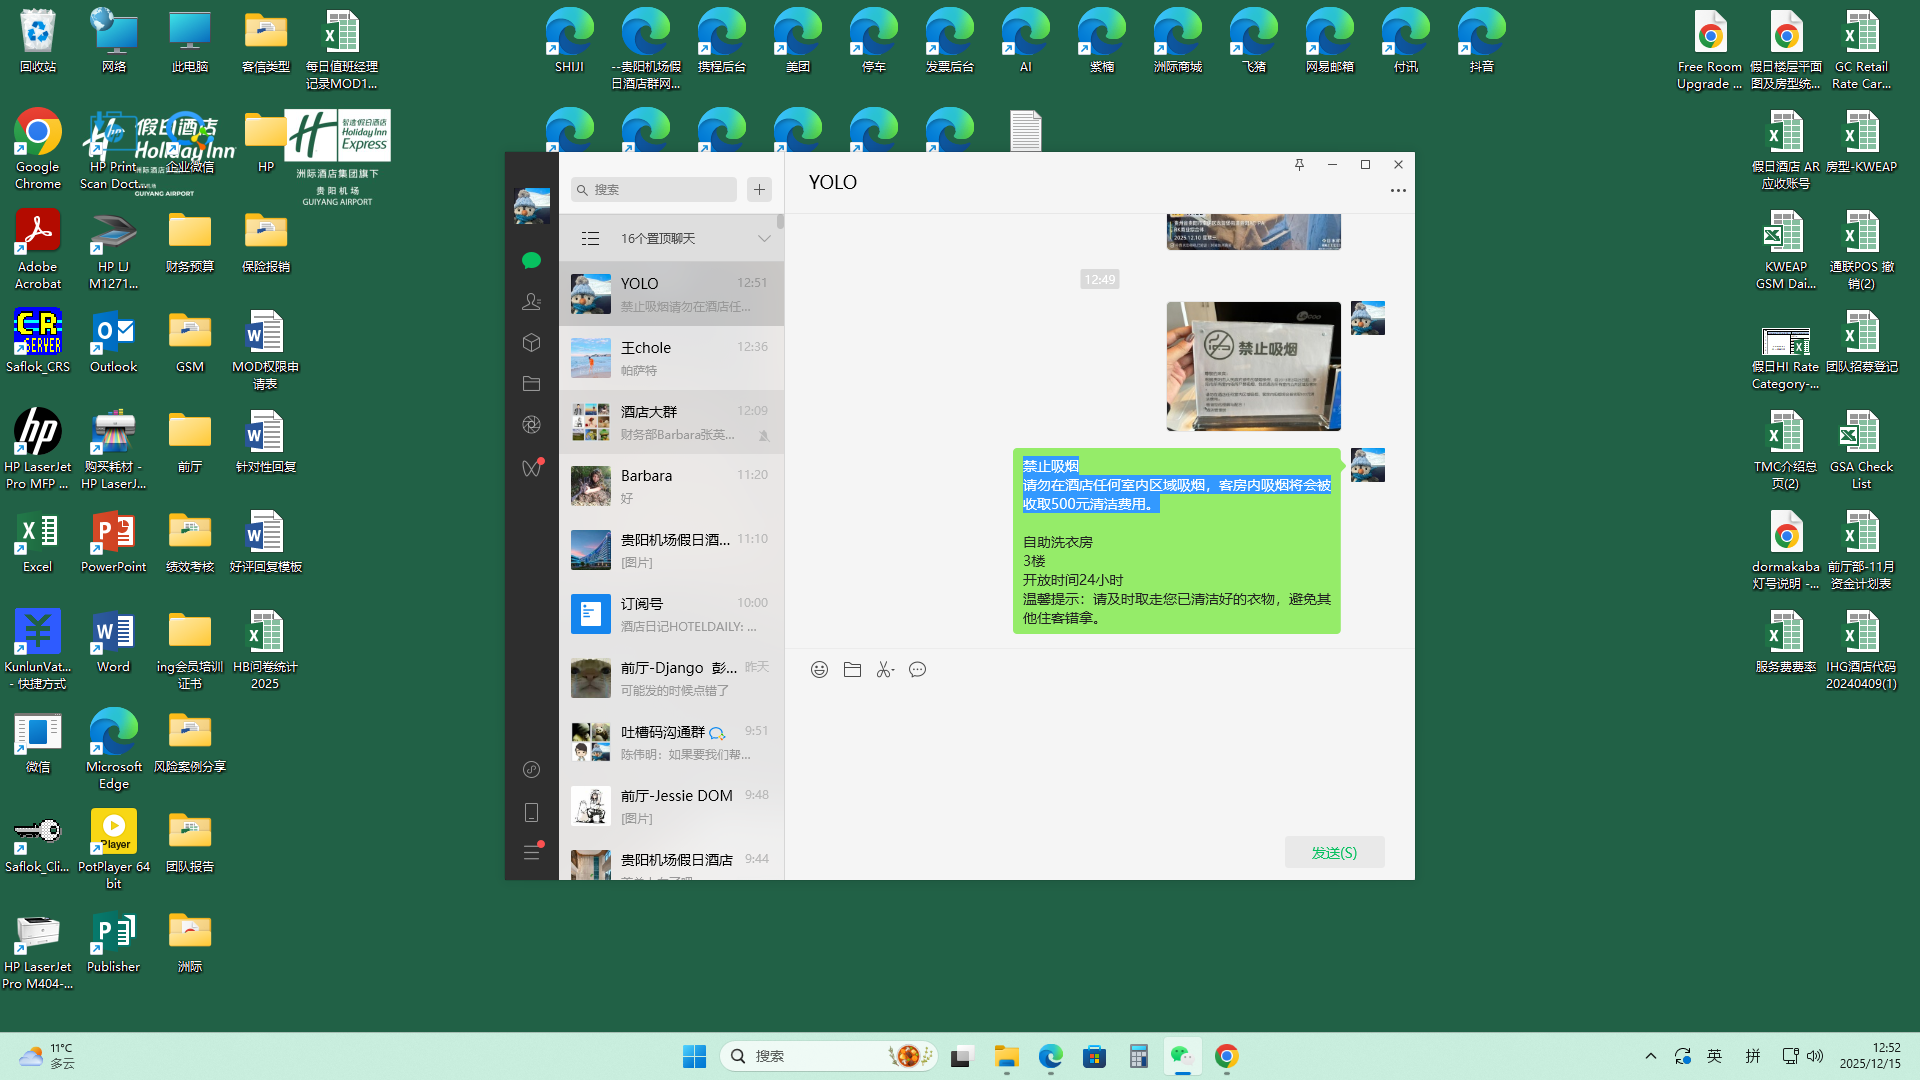Viewport: 1920px width, 1080px height.
Task: Open WeChat Contacts sidebar icon
Action: pyautogui.click(x=531, y=301)
